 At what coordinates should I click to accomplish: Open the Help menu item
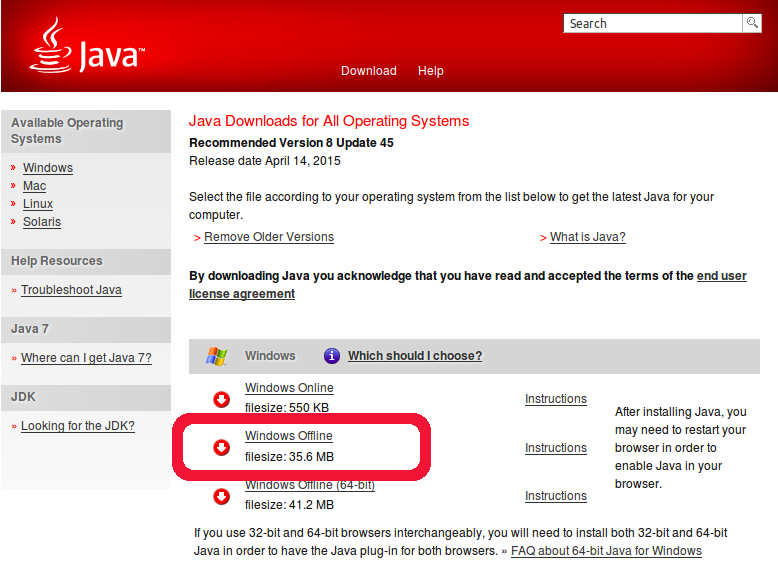tap(431, 71)
